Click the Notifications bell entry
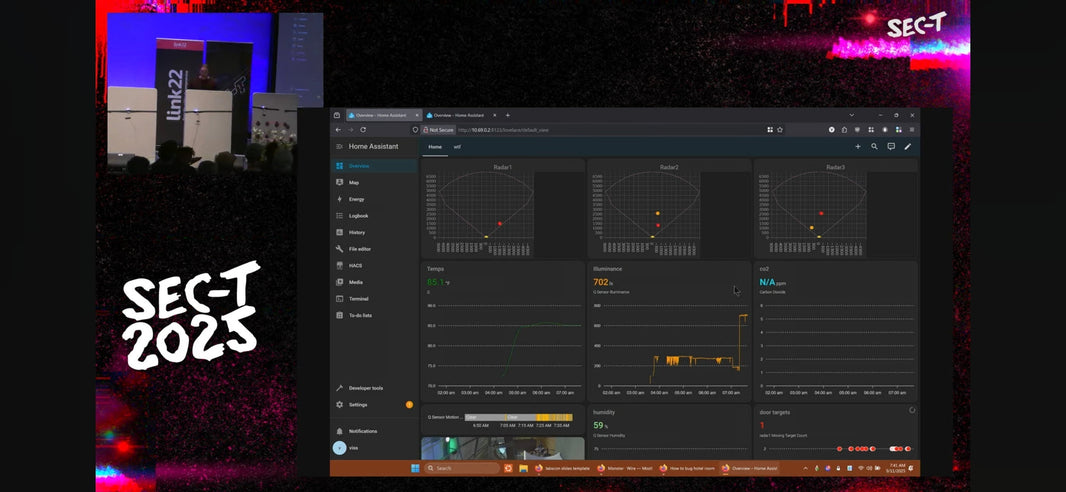1066x492 pixels. pos(362,431)
